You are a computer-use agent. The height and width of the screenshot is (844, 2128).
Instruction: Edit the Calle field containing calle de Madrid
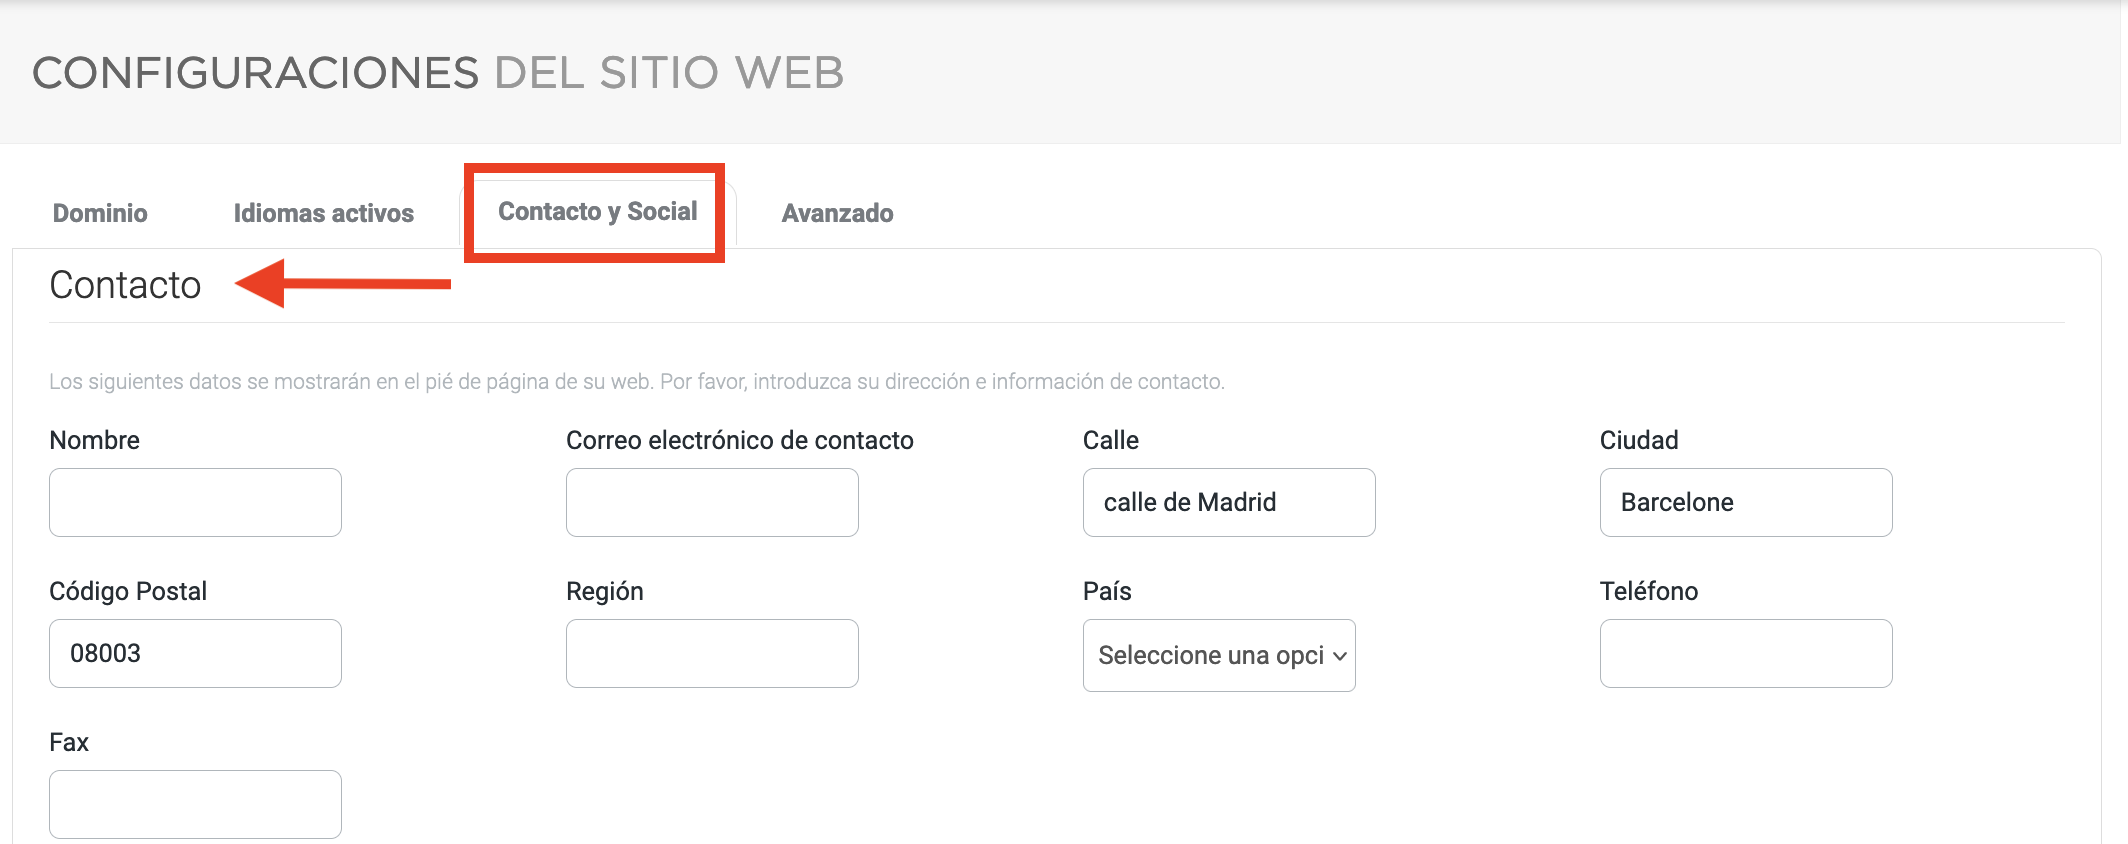(1229, 502)
